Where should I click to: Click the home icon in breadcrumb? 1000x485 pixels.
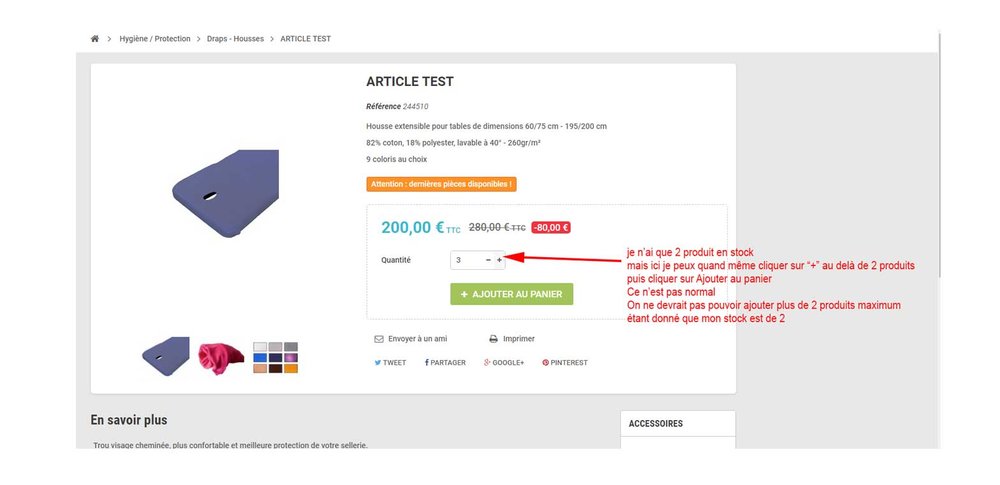95,39
